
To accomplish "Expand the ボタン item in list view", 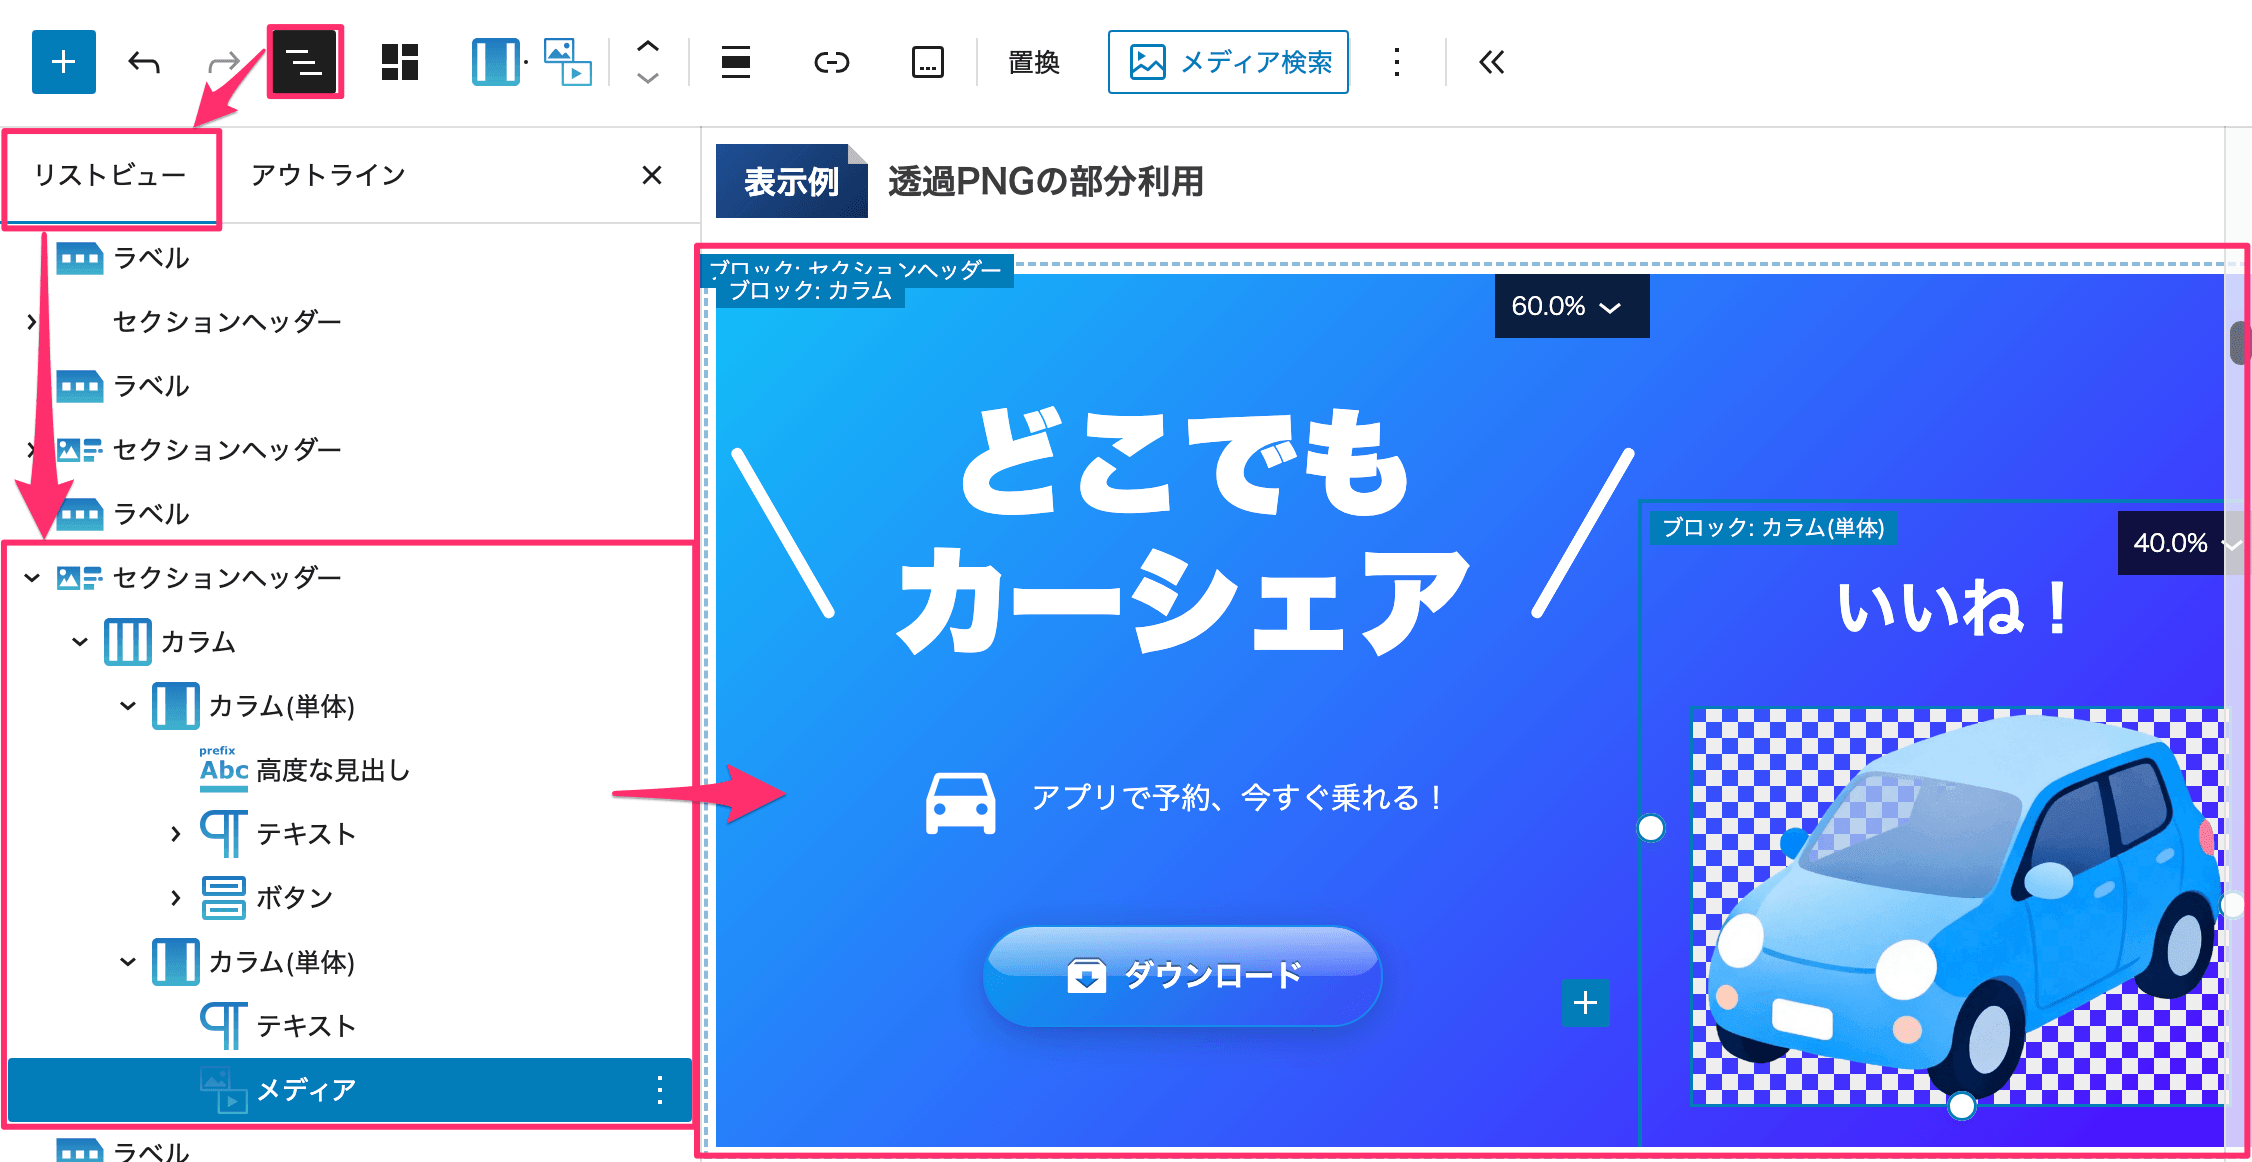I will tap(176, 897).
